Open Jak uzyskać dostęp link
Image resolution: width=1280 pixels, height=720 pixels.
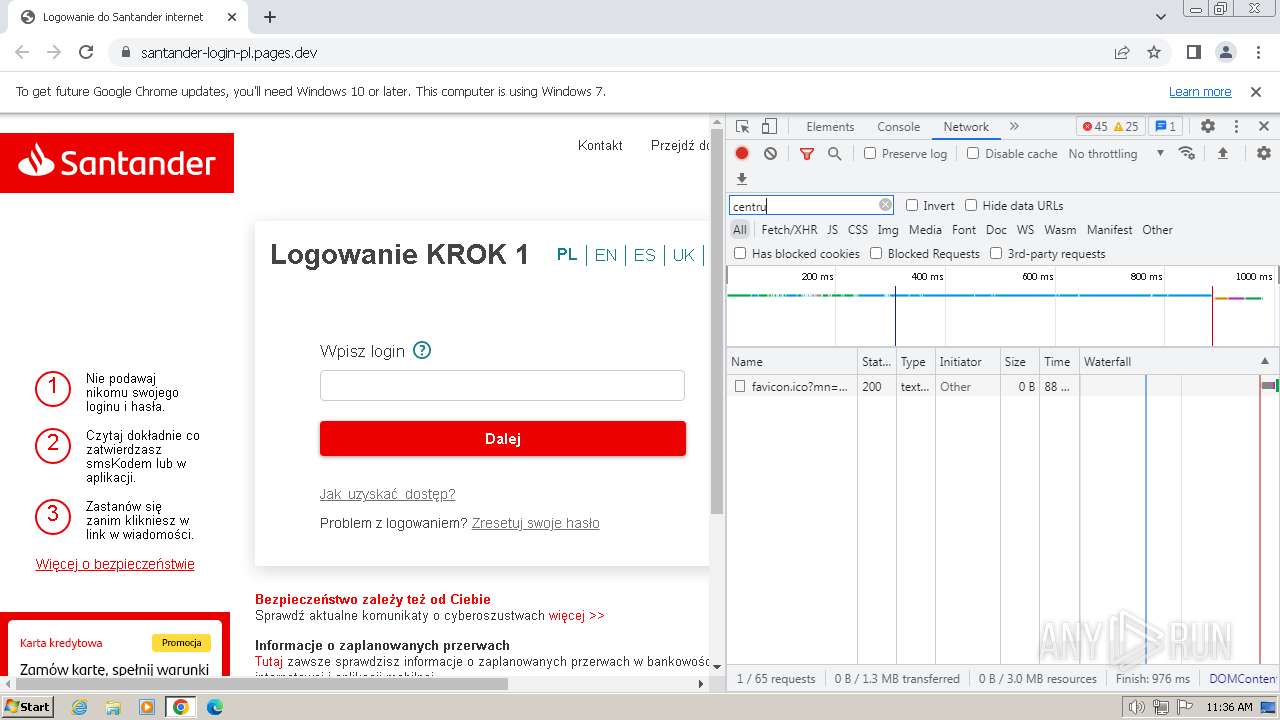(x=387, y=494)
